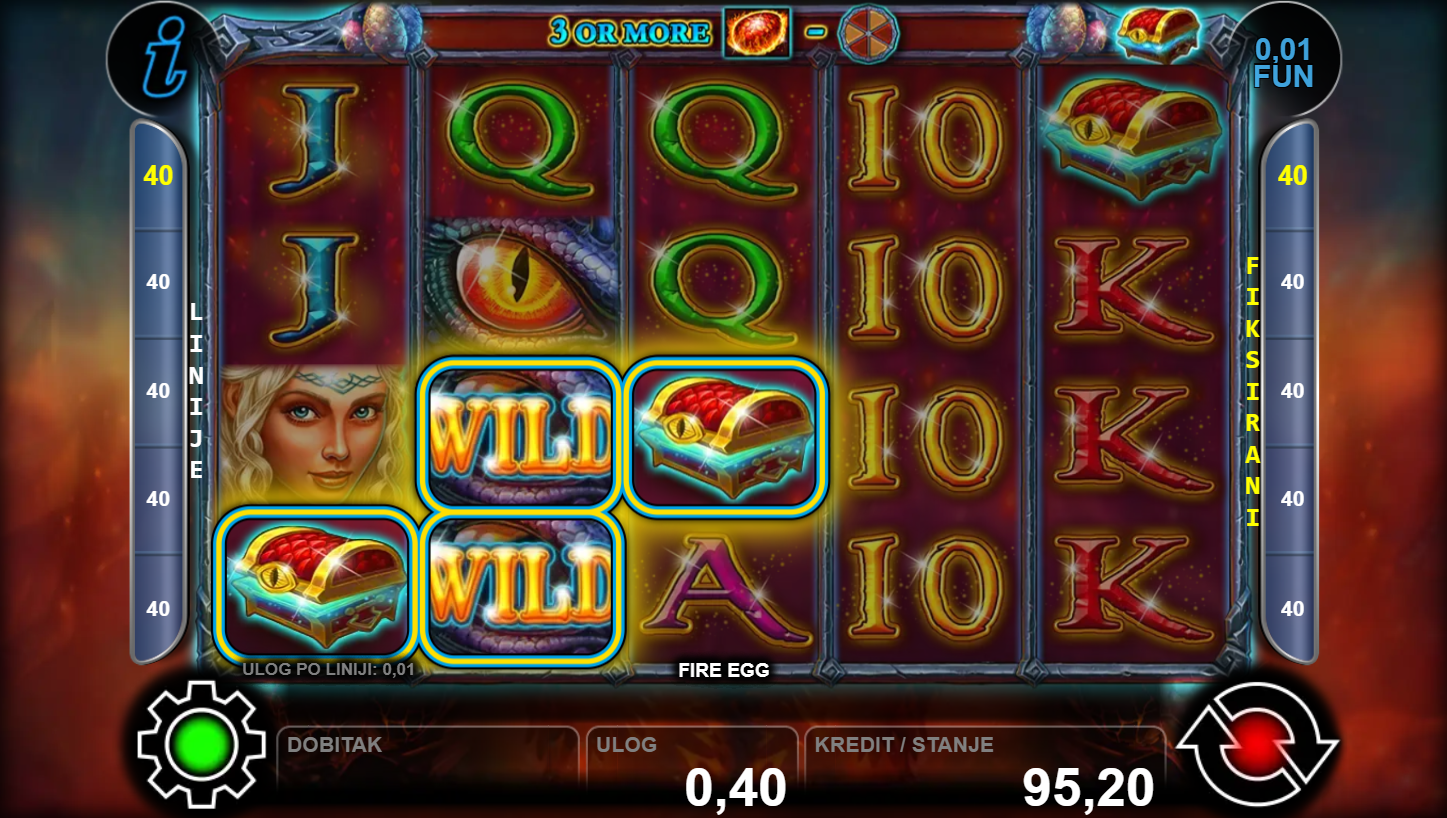Click the red spin button
The width and height of the screenshot is (1447, 818).
click(x=1256, y=745)
